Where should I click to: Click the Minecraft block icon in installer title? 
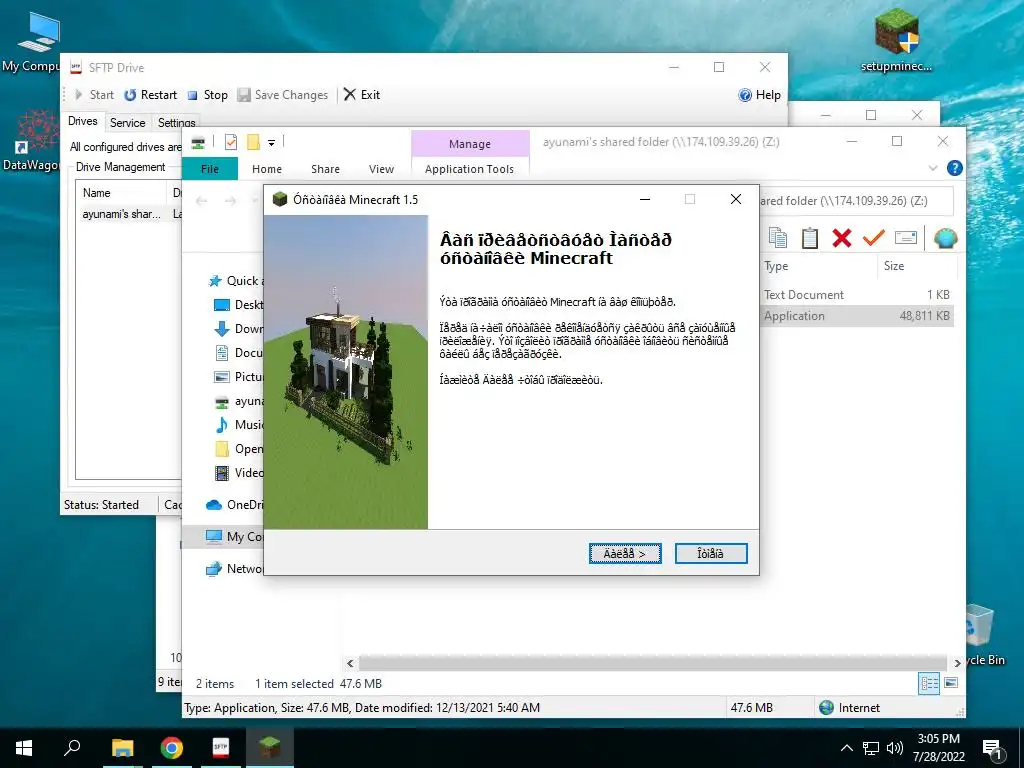280,199
